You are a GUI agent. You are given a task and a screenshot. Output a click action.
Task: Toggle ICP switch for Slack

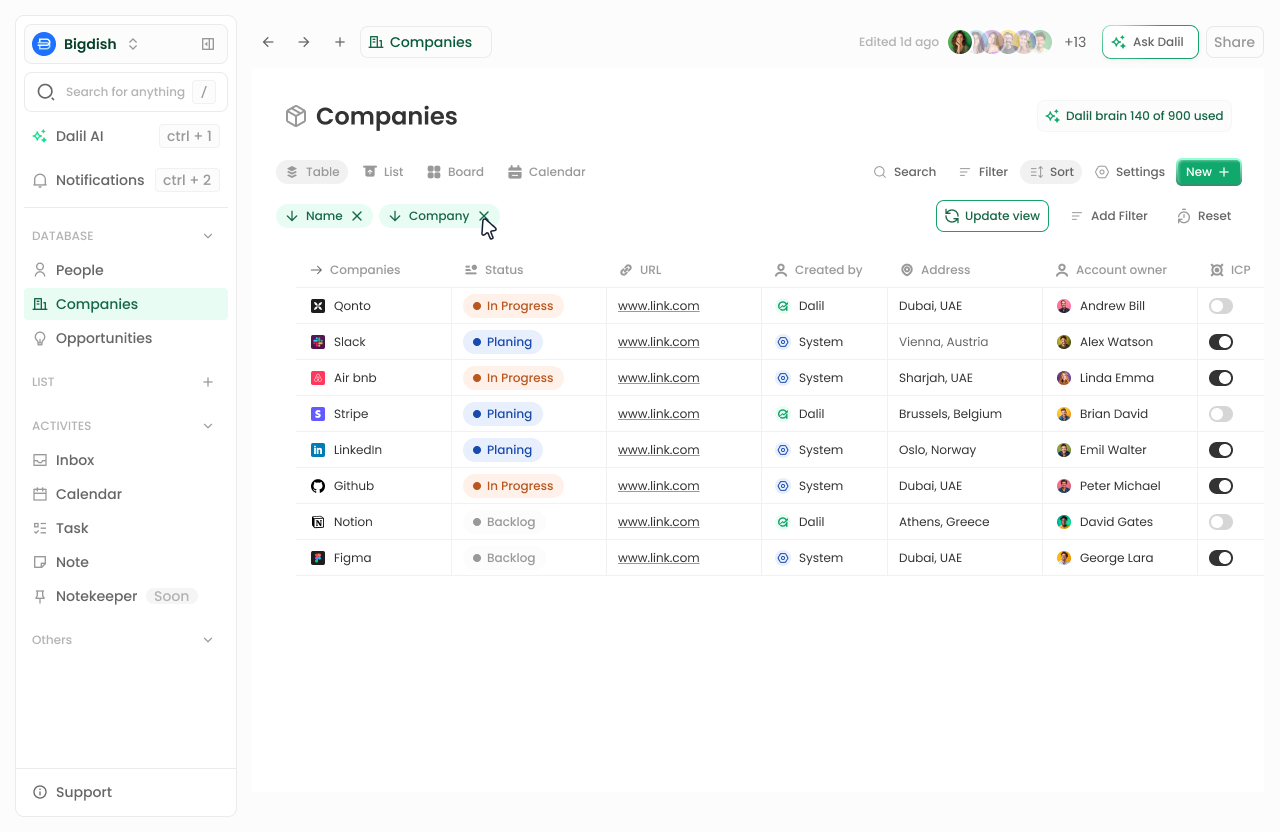click(1221, 342)
